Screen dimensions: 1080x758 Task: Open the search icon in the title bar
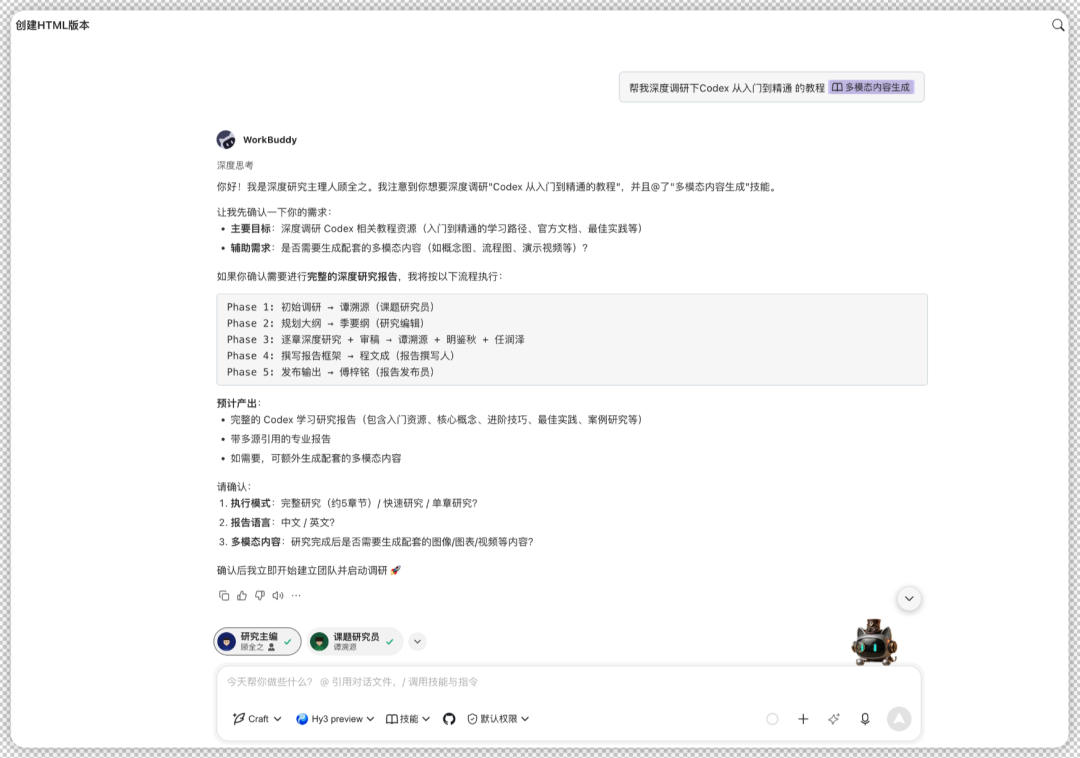click(x=1058, y=25)
